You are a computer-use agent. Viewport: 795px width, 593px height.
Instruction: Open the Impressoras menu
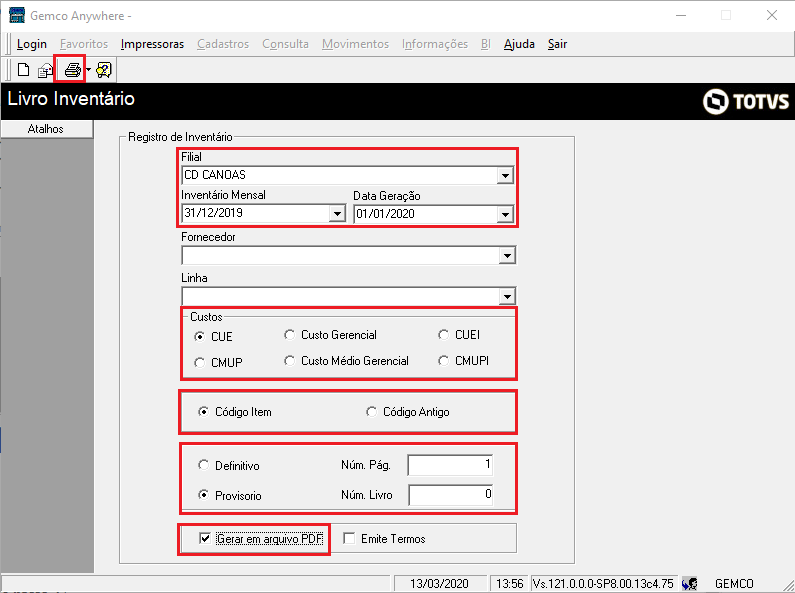coord(152,44)
